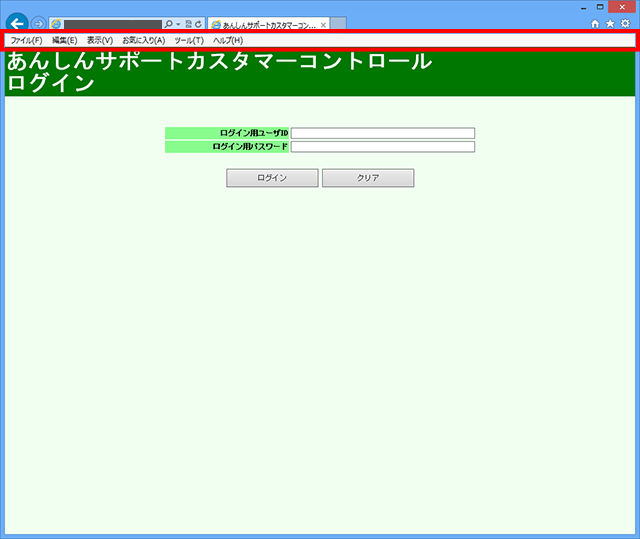This screenshot has height=539, width=640.
Task: Click the search magnifier in address bar
Action: pyautogui.click(x=168, y=24)
